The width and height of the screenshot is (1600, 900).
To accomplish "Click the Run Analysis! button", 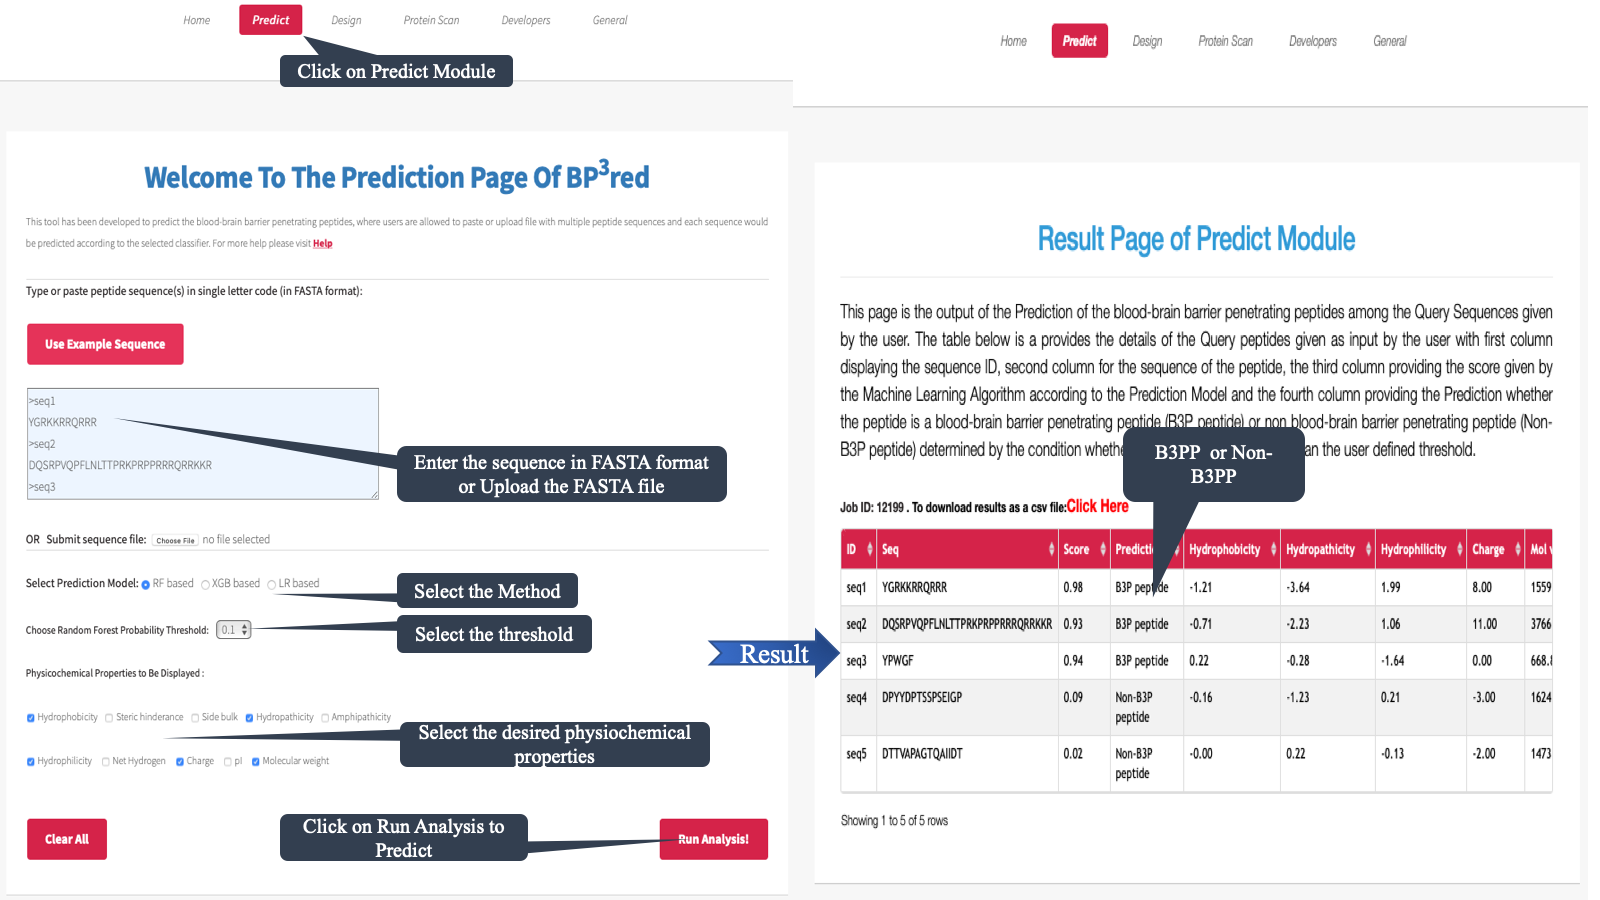I will click(x=713, y=839).
